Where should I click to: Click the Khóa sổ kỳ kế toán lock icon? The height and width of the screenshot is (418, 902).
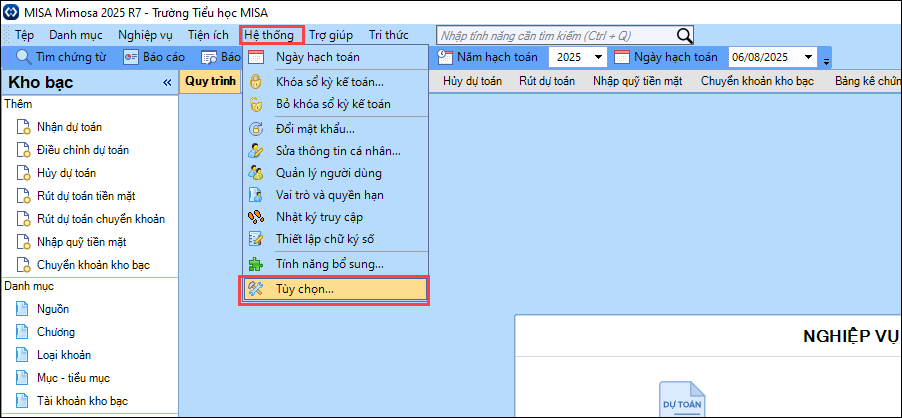pyautogui.click(x=255, y=82)
